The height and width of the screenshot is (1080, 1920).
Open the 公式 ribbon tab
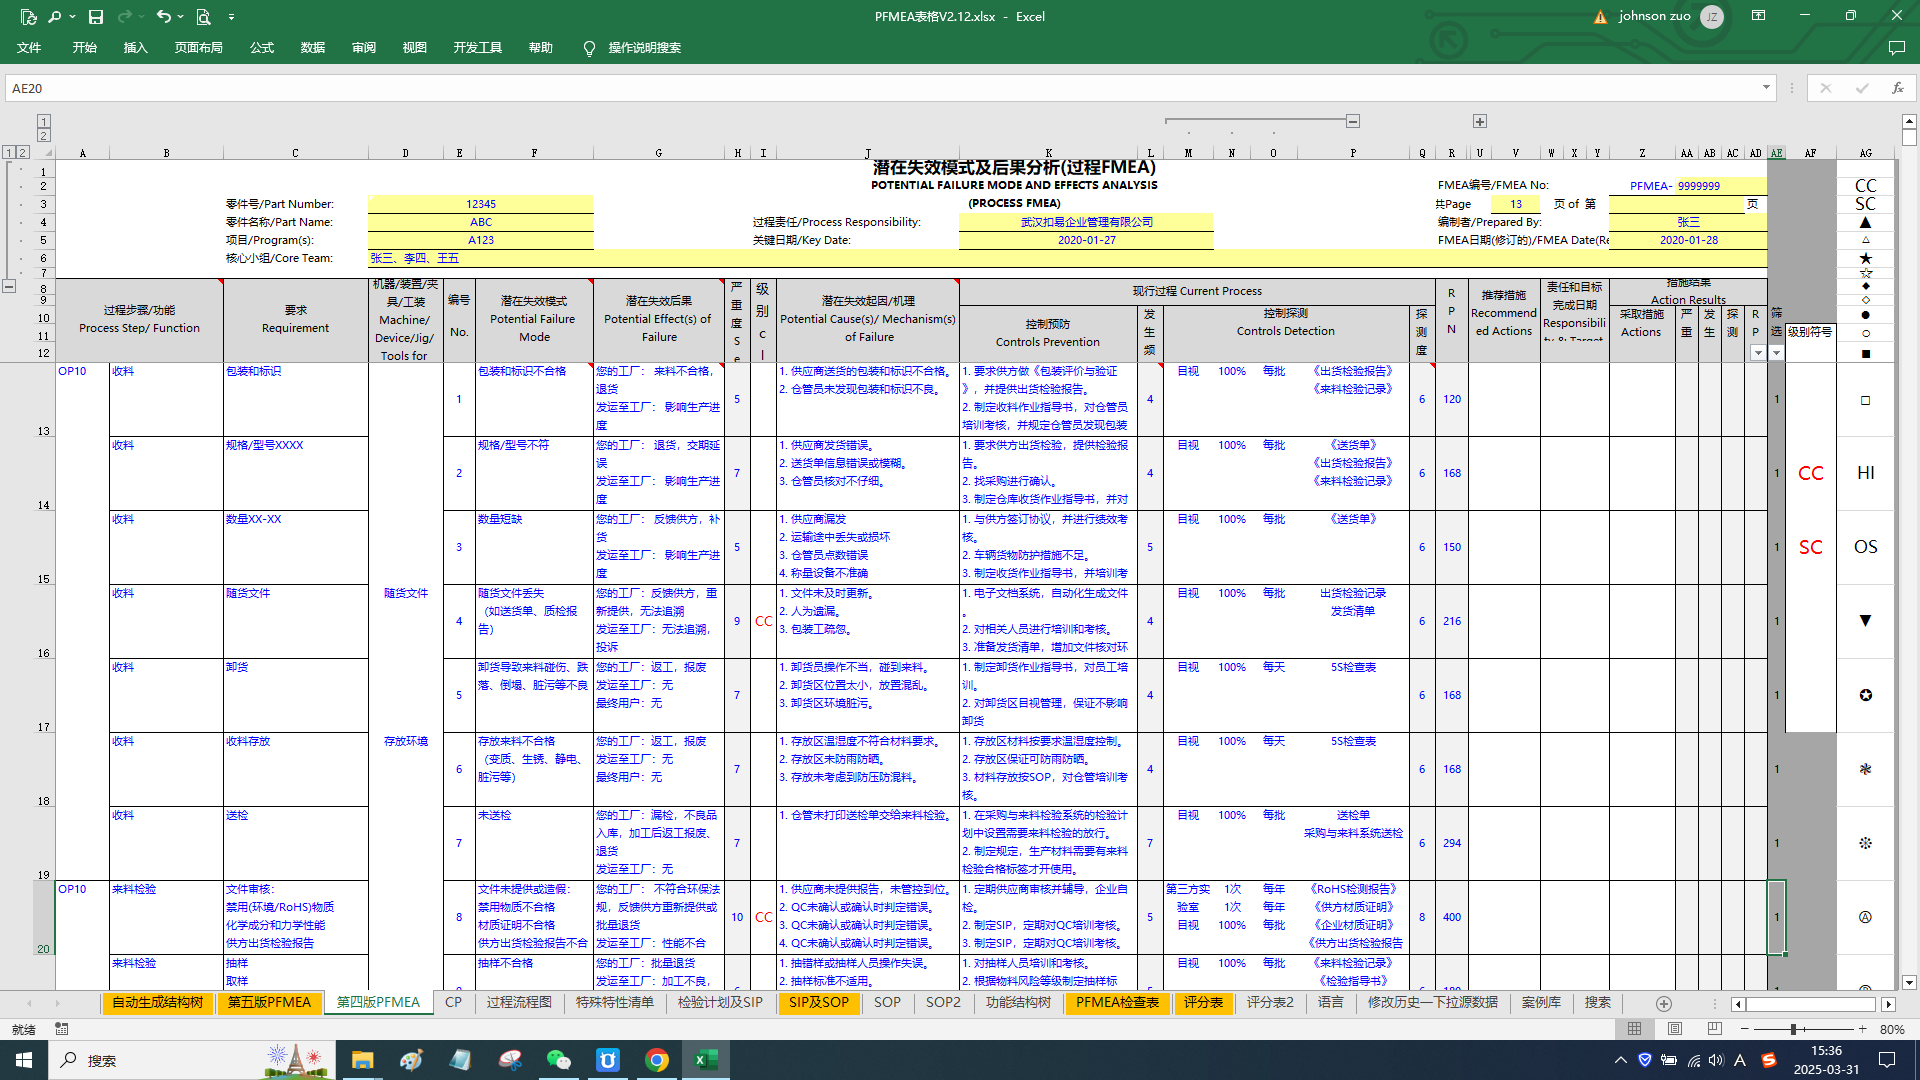coord(262,48)
